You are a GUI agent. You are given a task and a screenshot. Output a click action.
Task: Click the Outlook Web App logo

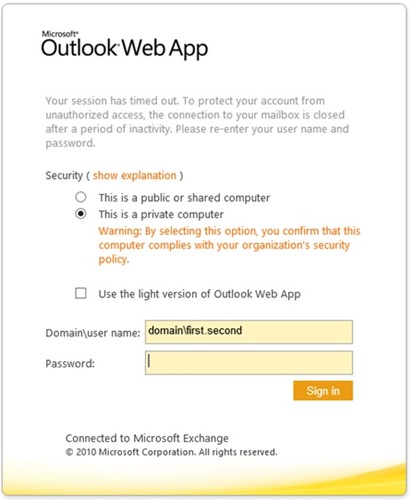click(124, 48)
